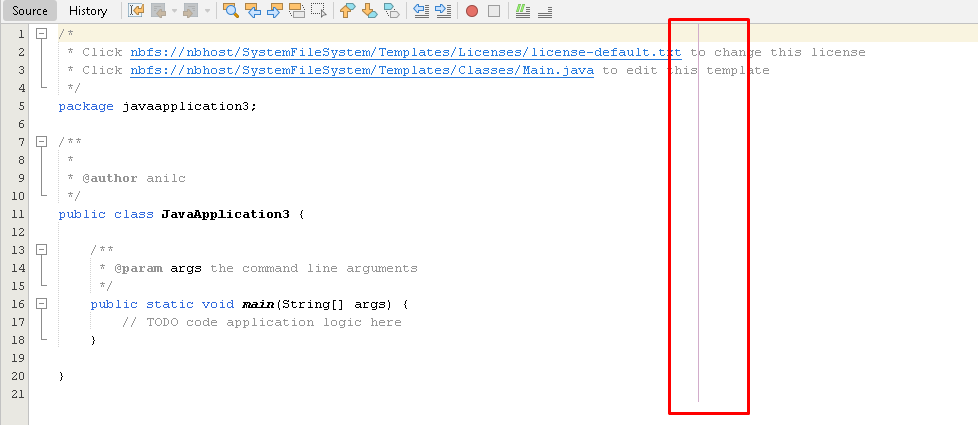Toggle highlight search icon
Image resolution: width=978 pixels, height=425 pixels.
click(x=296, y=11)
